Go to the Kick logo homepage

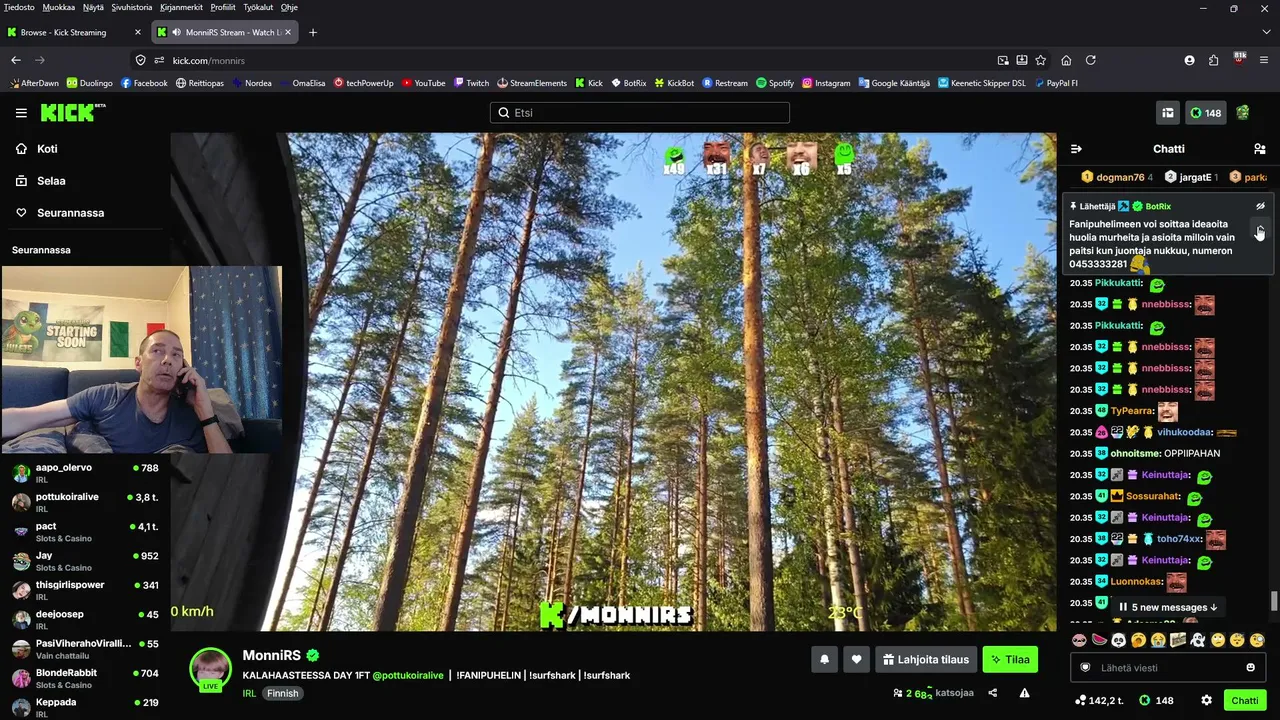tap(73, 112)
